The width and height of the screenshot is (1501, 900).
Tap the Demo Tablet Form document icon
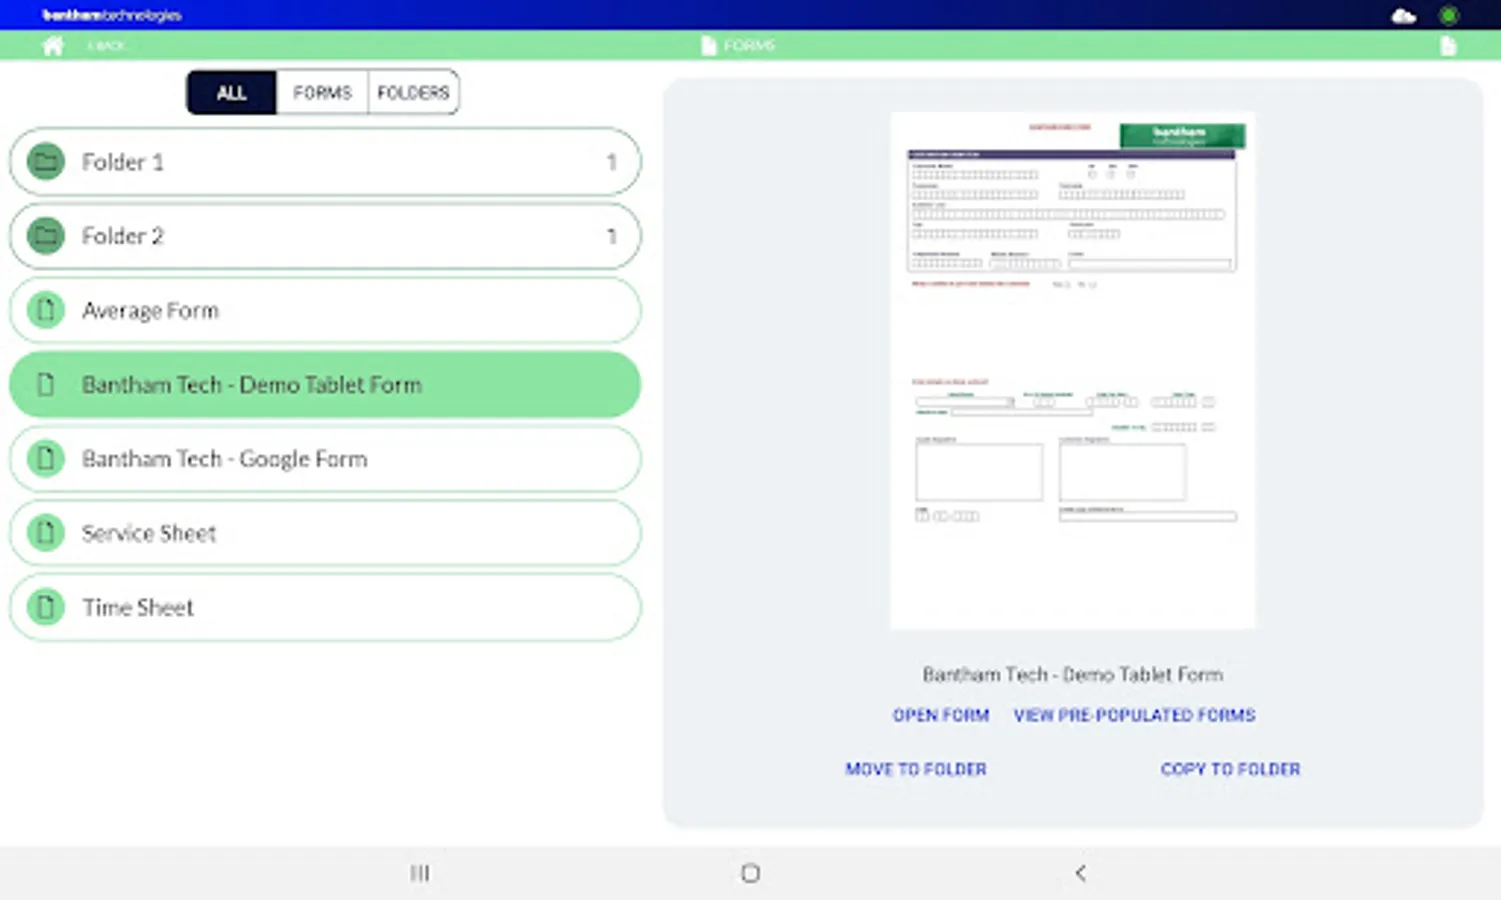(46, 384)
